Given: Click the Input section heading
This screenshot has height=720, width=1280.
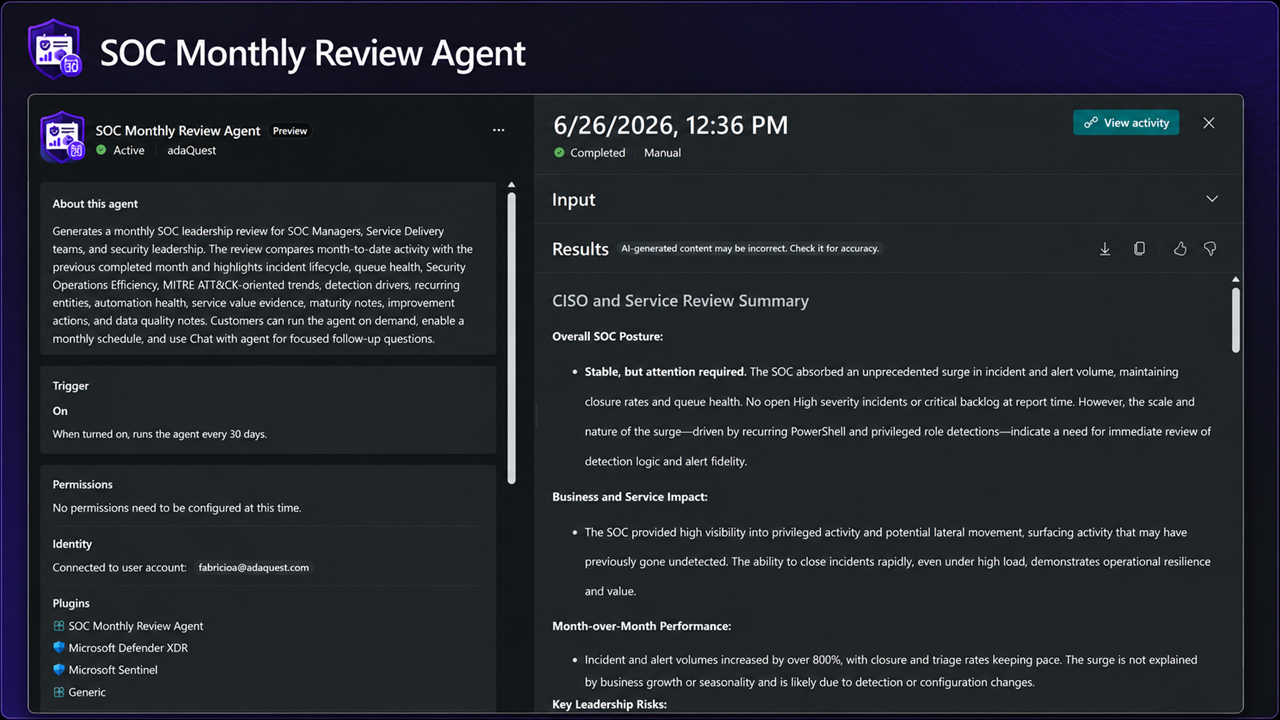Looking at the screenshot, I should click(574, 200).
